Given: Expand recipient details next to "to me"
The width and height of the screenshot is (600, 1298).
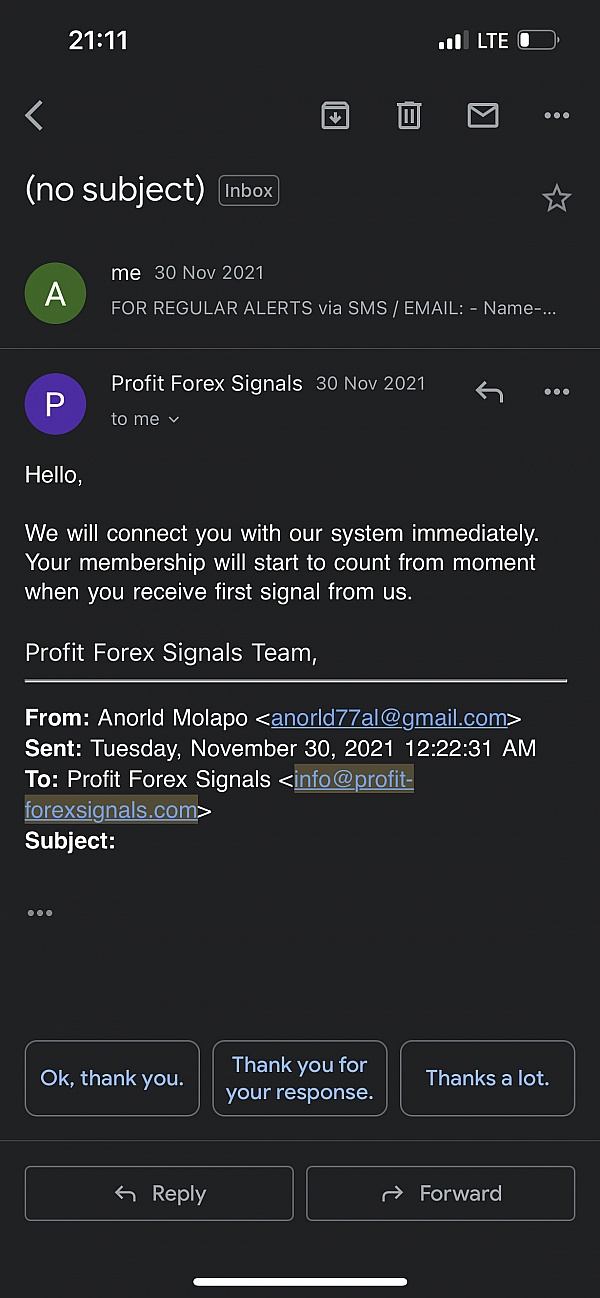Looking at the screenshot, I should pyautogui.click(x=174, y=420).
